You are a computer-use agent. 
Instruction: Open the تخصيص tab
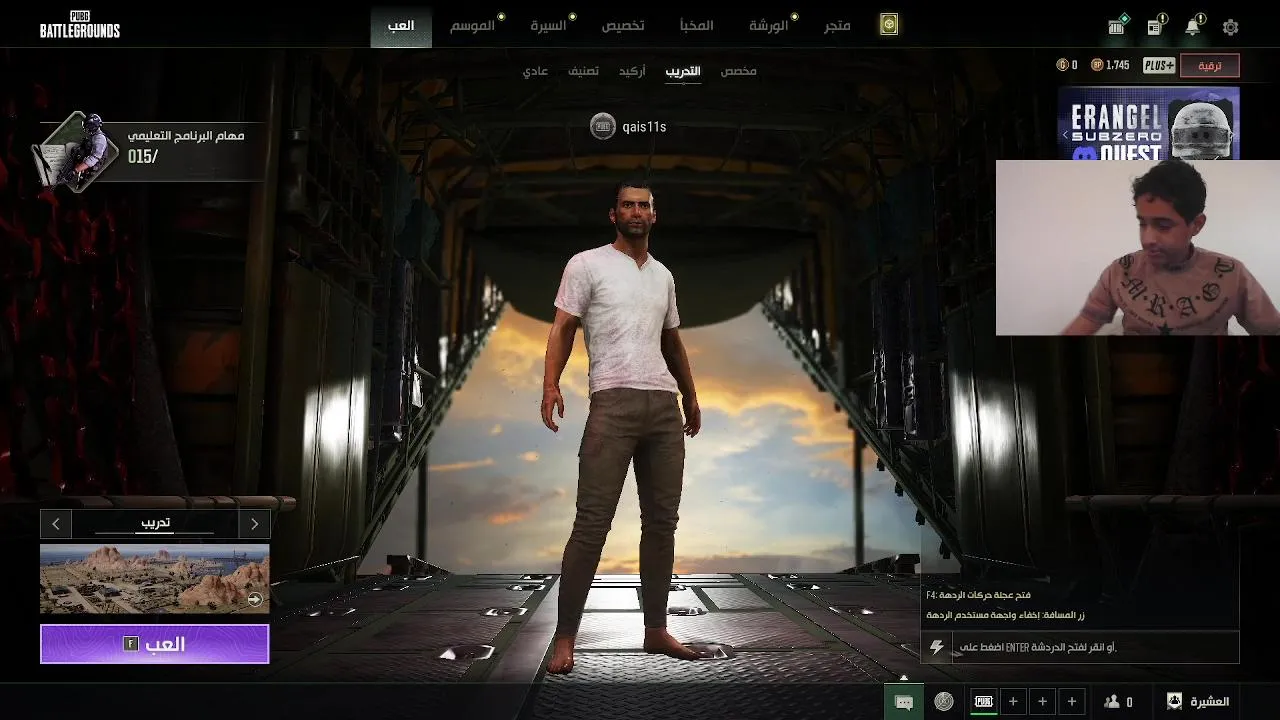(x=623, y=25)
